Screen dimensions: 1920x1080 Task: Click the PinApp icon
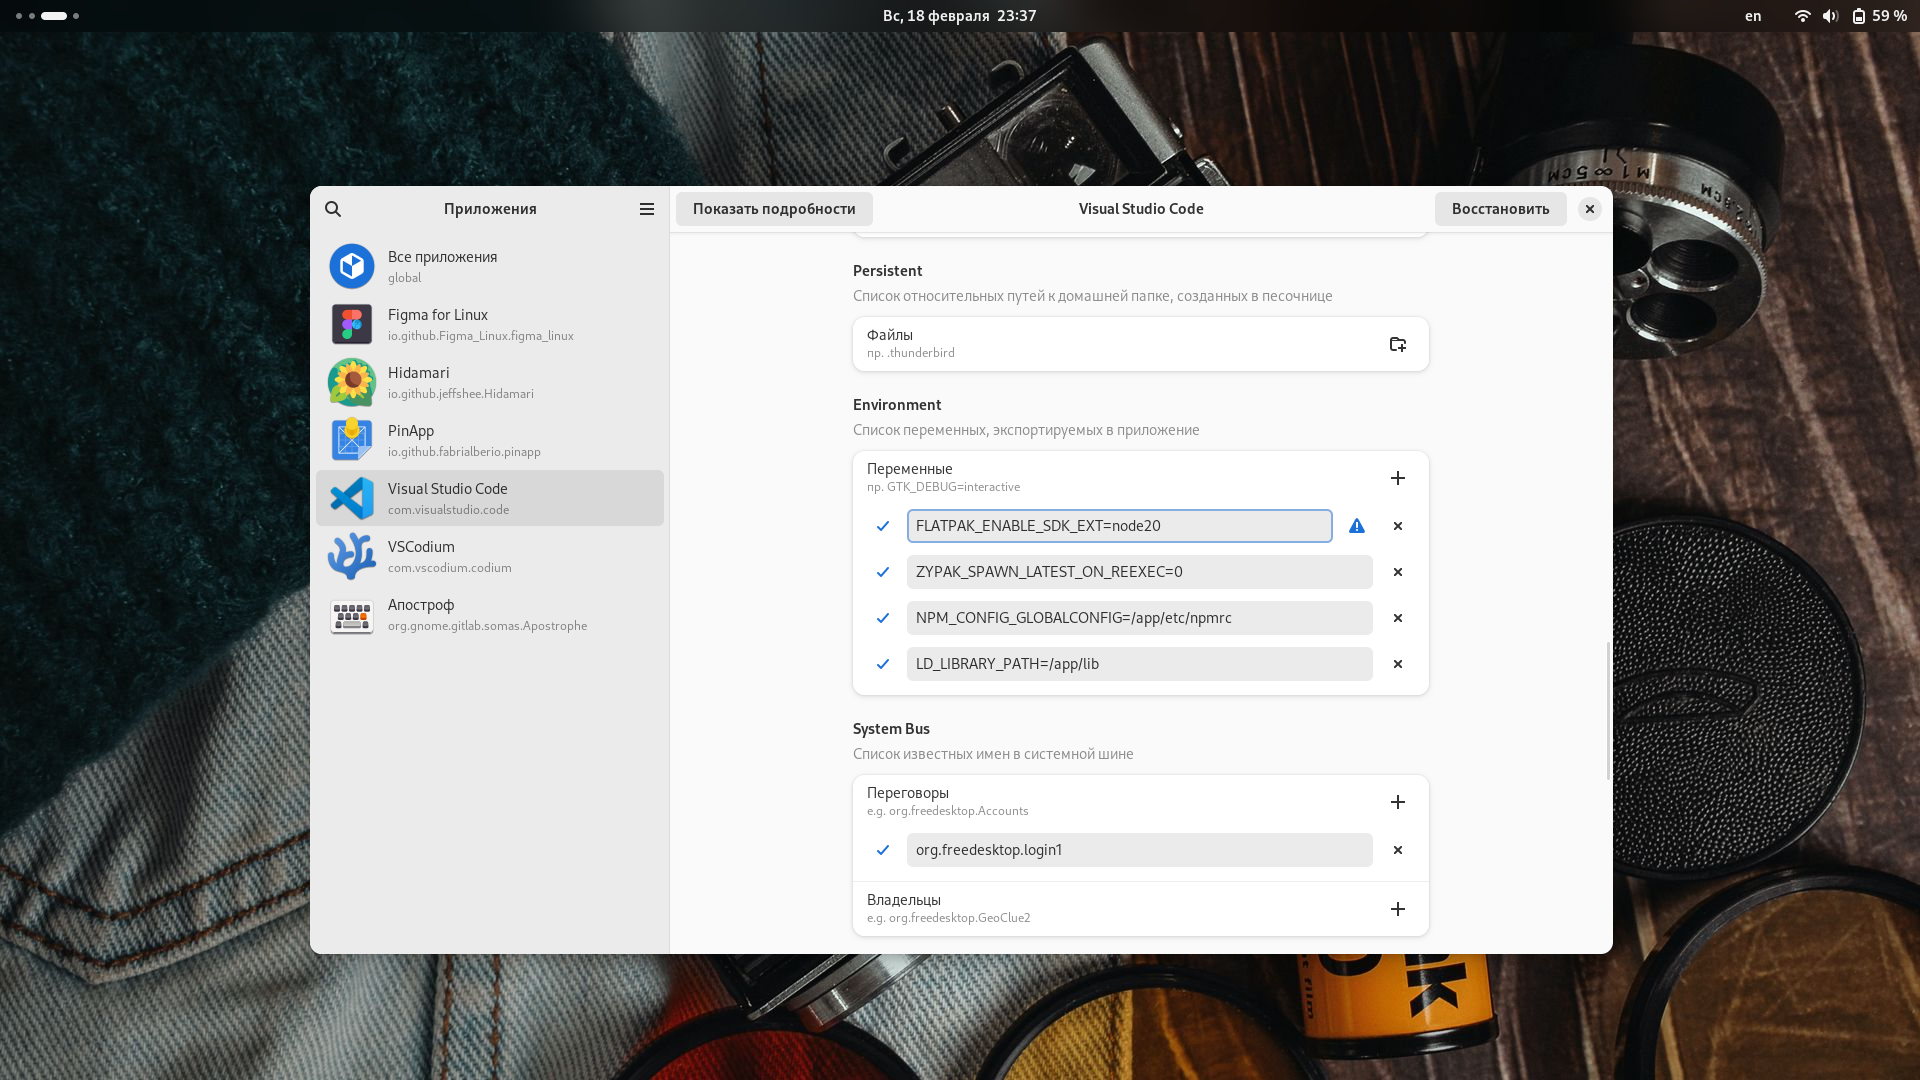pos(352,440)
